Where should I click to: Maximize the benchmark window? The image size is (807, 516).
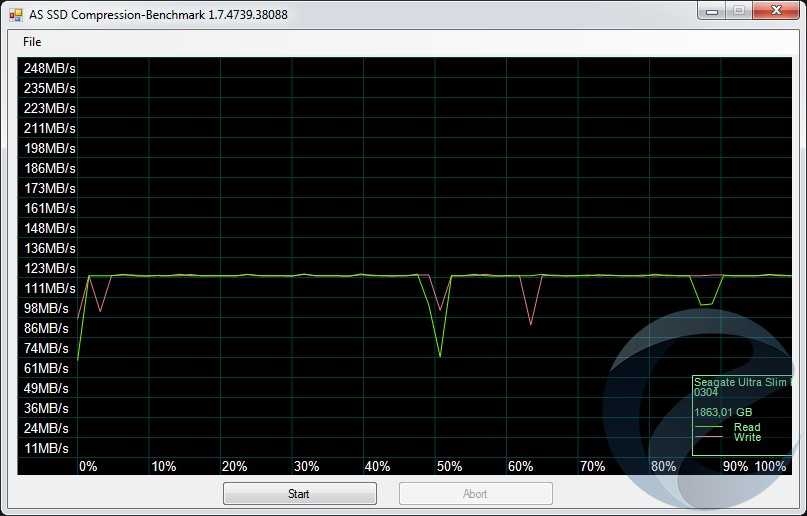click(738, 11)
